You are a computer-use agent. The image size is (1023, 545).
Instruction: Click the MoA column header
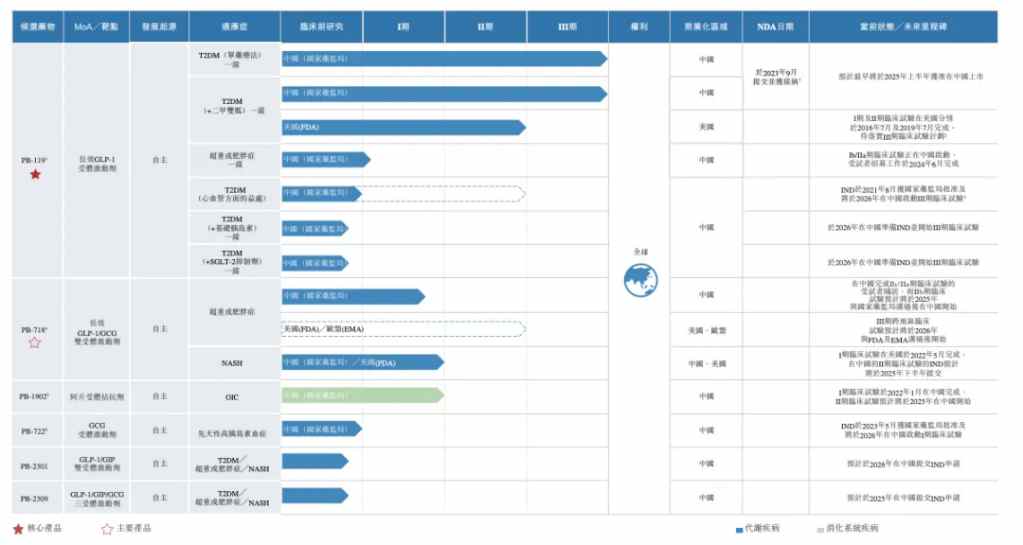point(96,26)
